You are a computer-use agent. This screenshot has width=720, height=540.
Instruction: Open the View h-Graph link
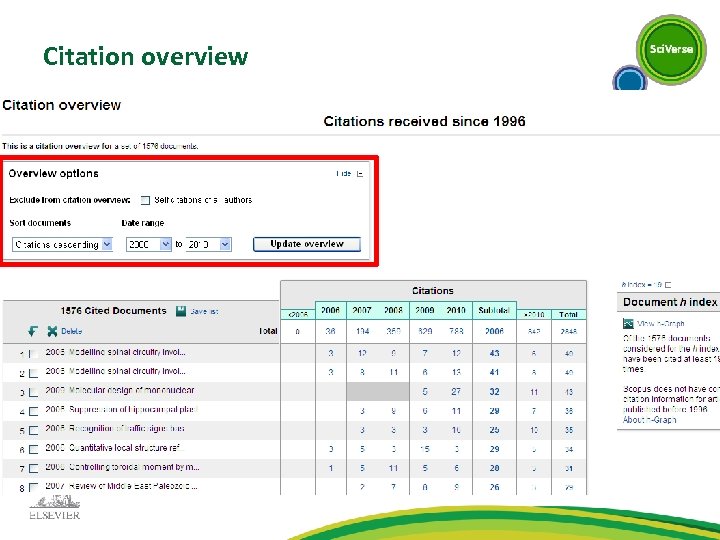point(660,323)
